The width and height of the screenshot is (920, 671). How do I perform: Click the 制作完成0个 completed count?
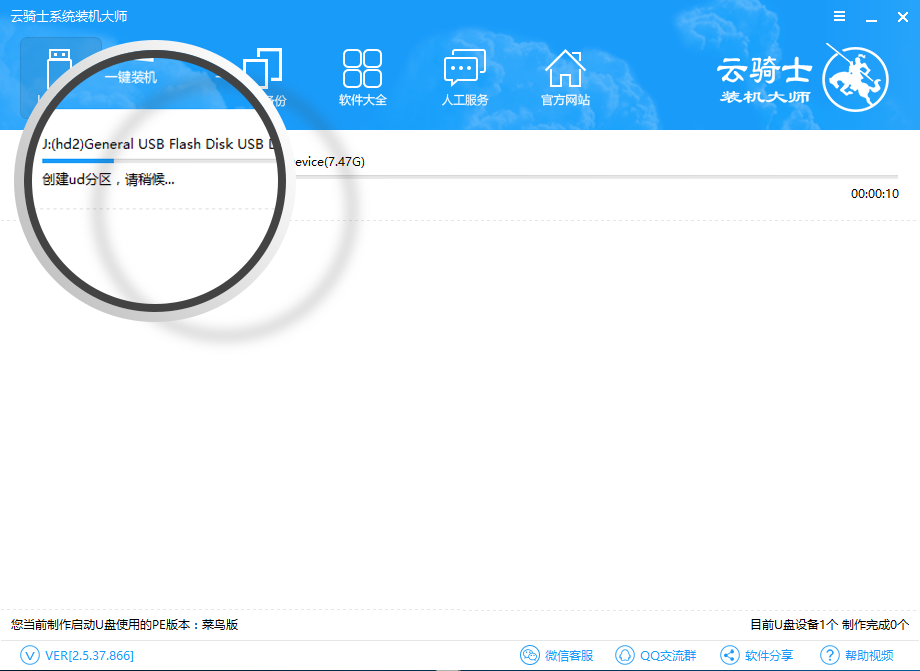tap(875, 625)
